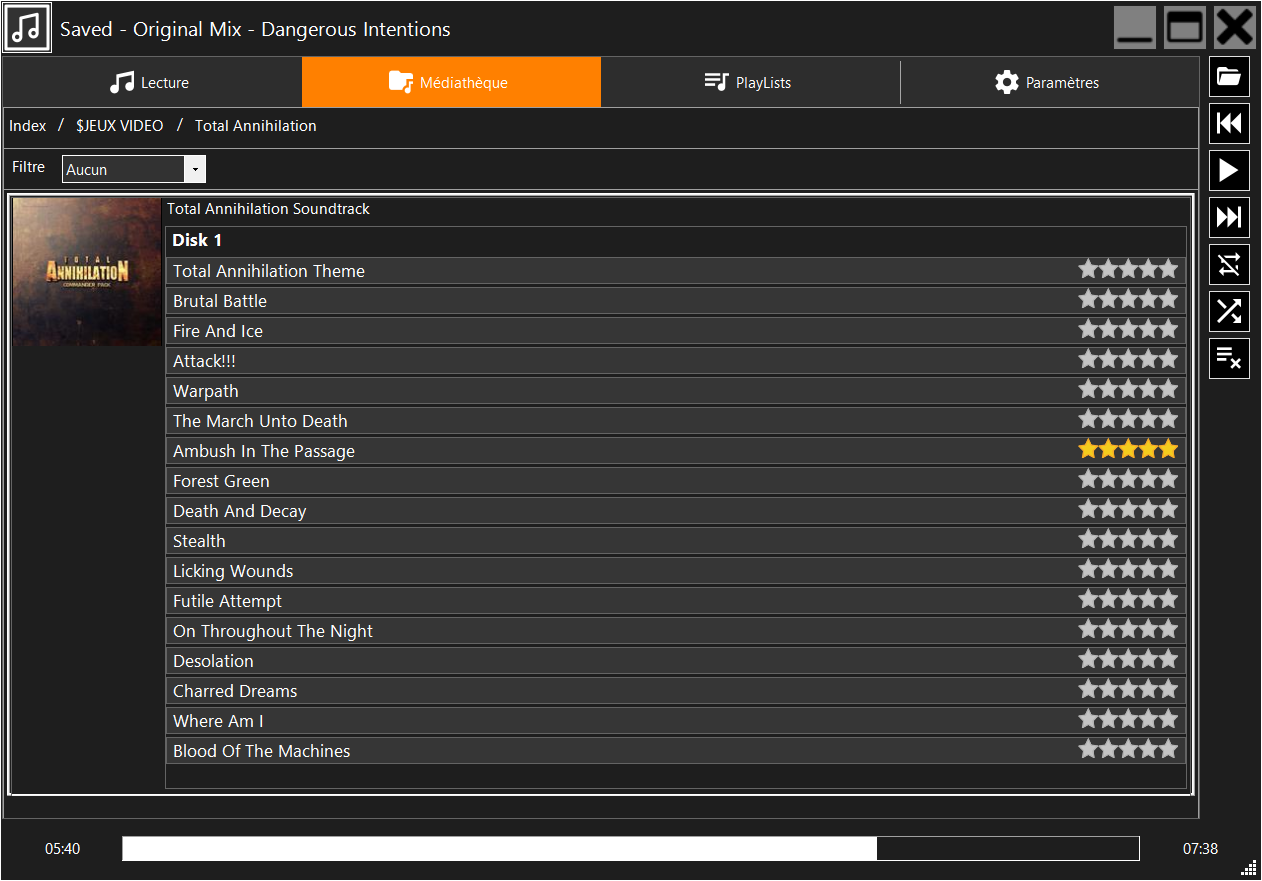
Task: Select Ambush In The Passage track
Action: [x=676, y=451]
